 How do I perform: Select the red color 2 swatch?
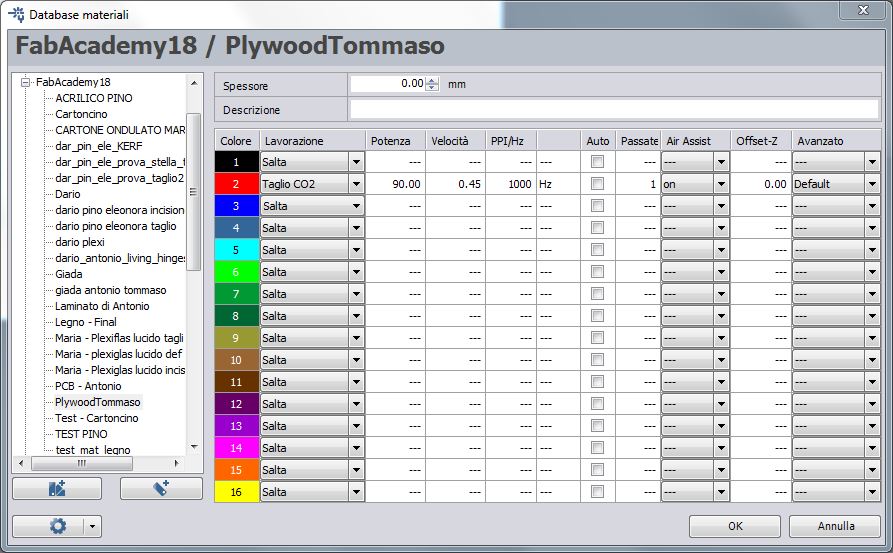click(x=236, y=184)
